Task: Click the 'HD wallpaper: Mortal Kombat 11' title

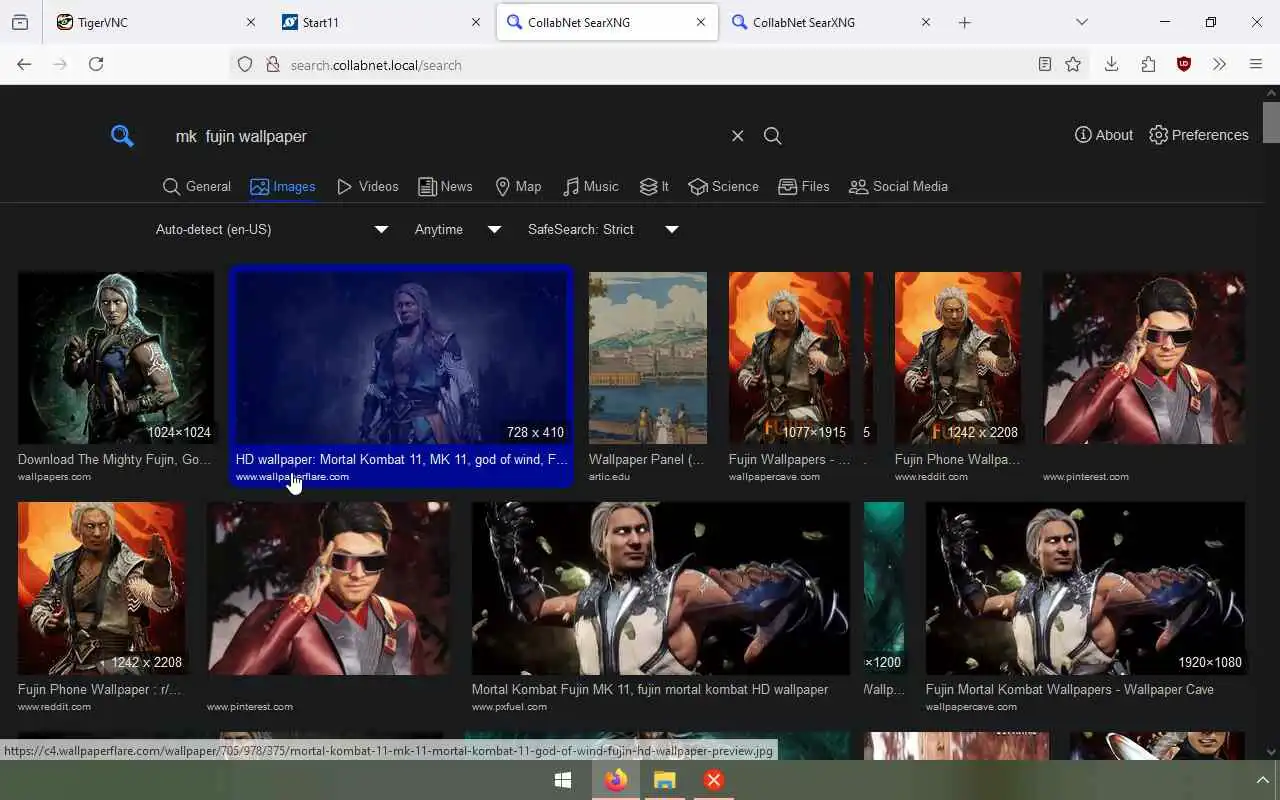Action: [402, 459]
